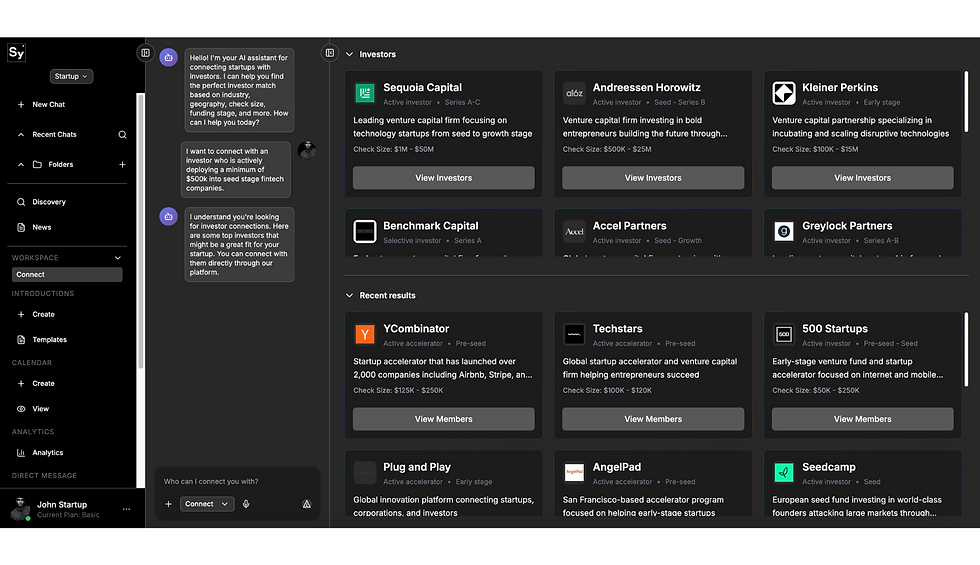This screenshot has width=980, height=565.
Task: View Investors for Andreessen Horowitz
Action: [x=653, y=178]
